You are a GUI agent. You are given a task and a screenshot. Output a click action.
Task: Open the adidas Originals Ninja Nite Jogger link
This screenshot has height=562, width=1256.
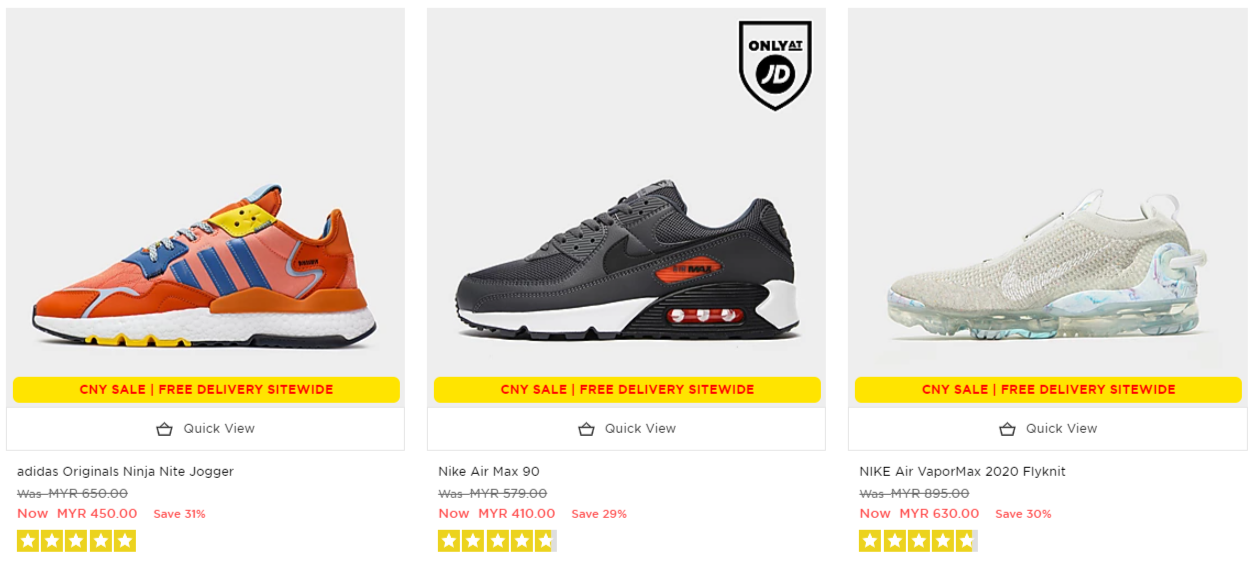coord(125,471)
